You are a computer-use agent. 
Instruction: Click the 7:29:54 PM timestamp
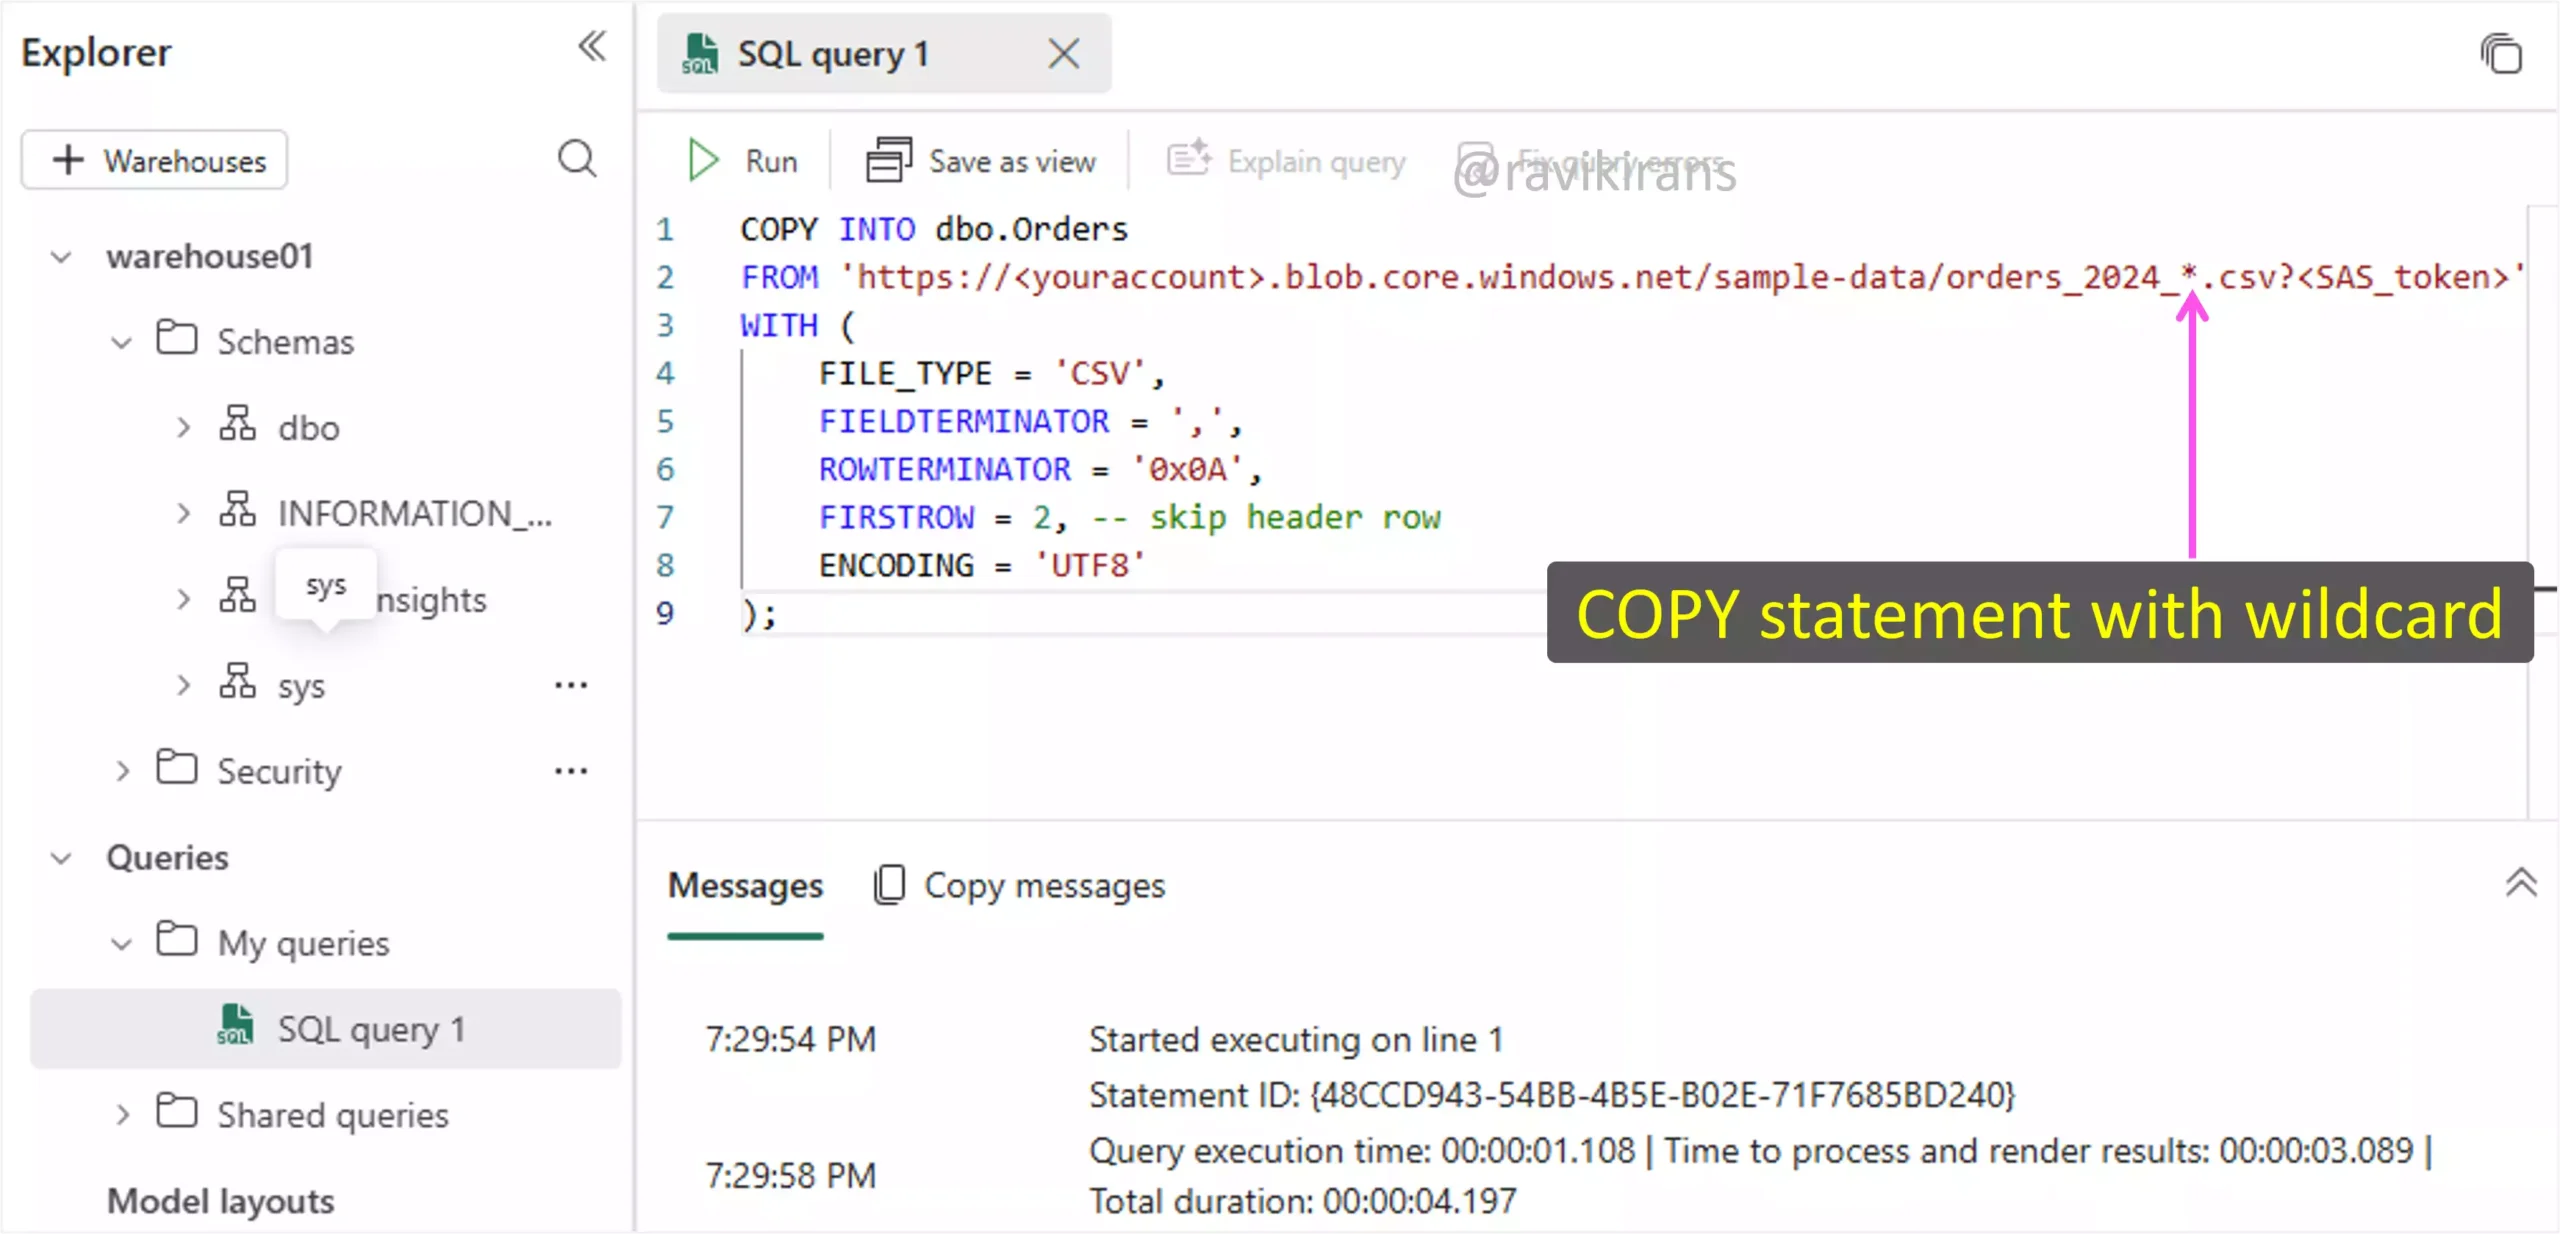[791, 1039]
